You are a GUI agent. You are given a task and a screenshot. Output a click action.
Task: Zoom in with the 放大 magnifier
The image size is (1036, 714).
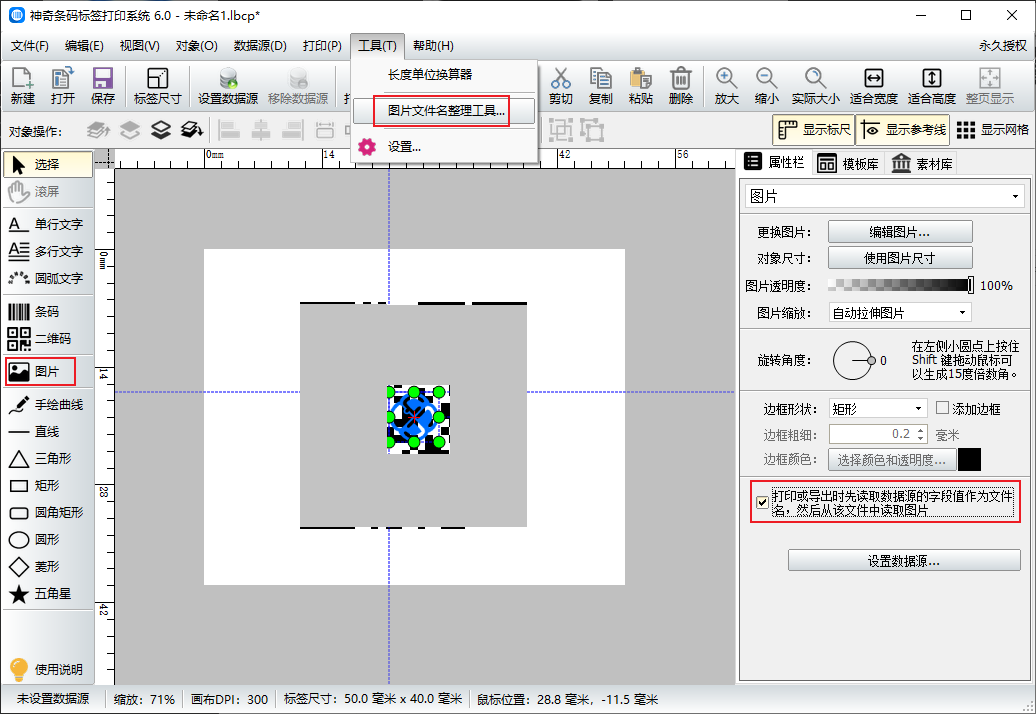click(x=726, y=86)
